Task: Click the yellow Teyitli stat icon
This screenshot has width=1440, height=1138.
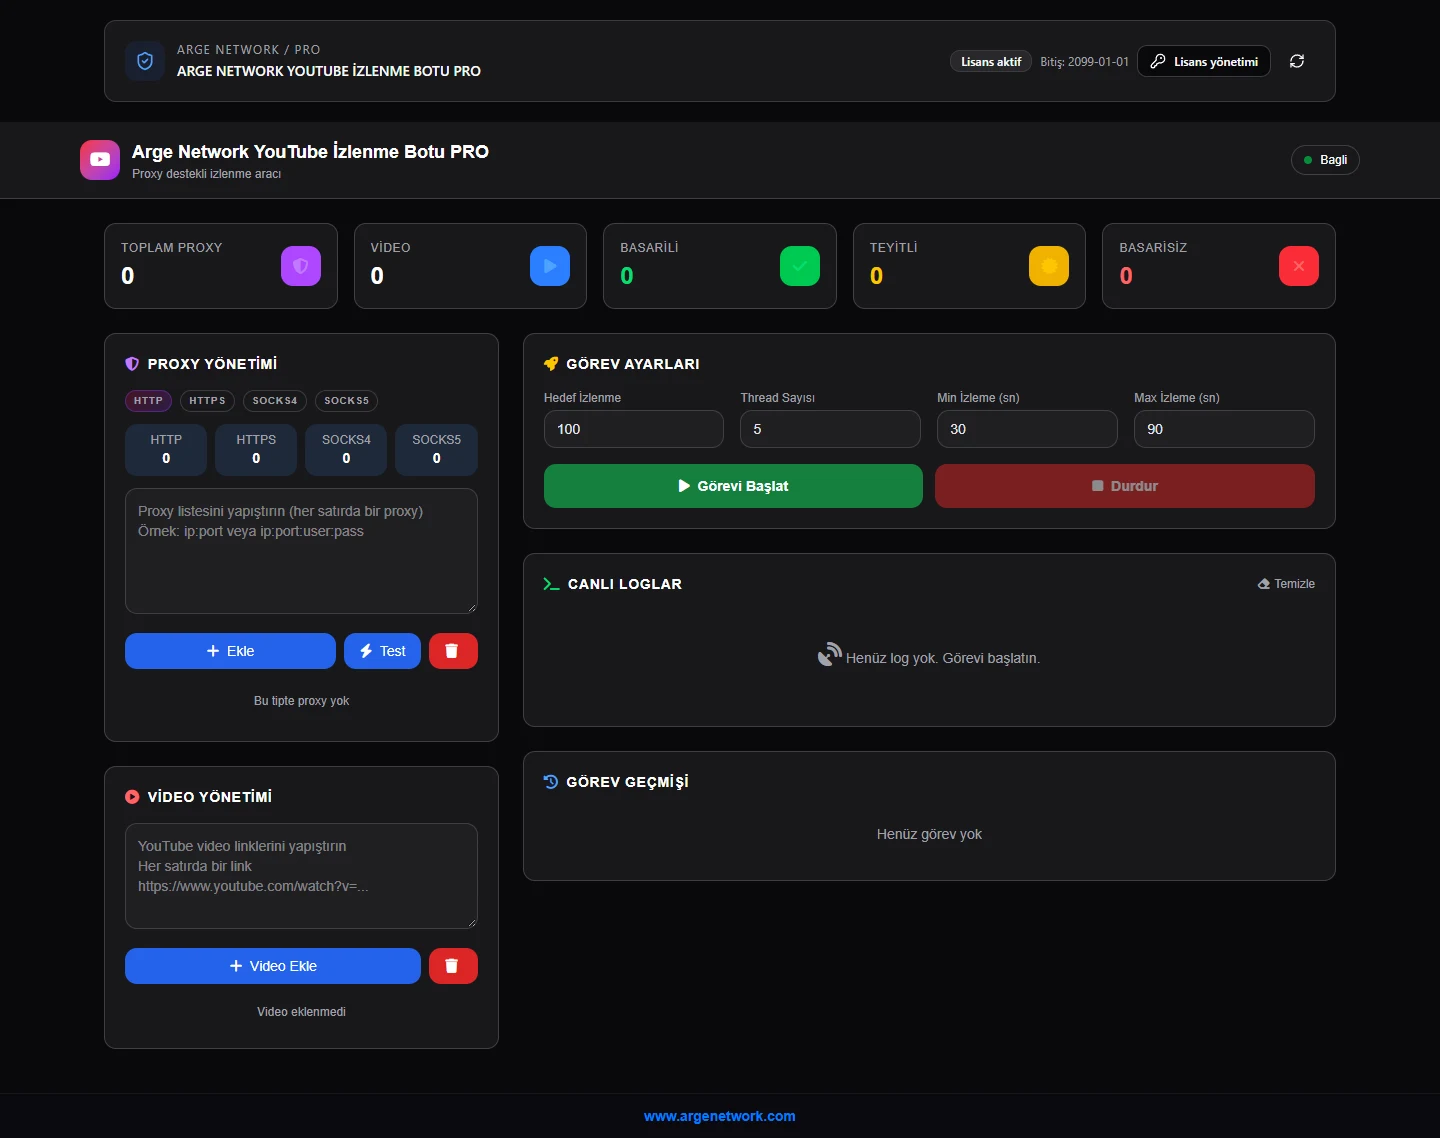Action: (1049, 266)
